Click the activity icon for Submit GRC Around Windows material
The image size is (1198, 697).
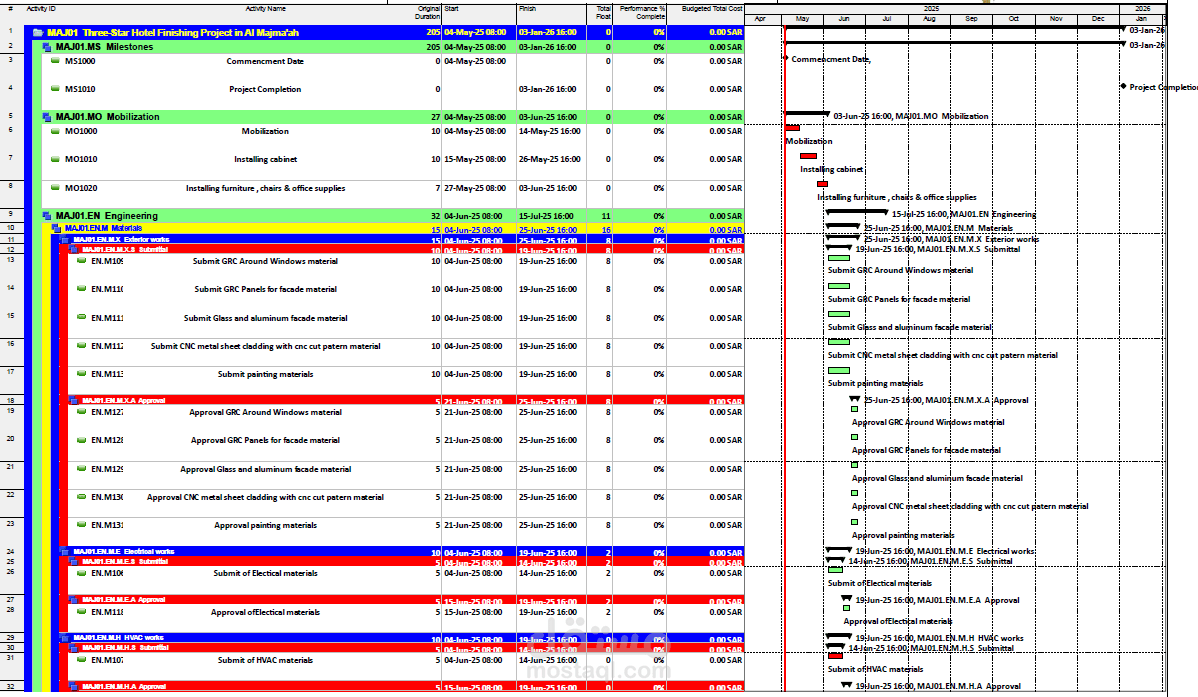(82, 261)
